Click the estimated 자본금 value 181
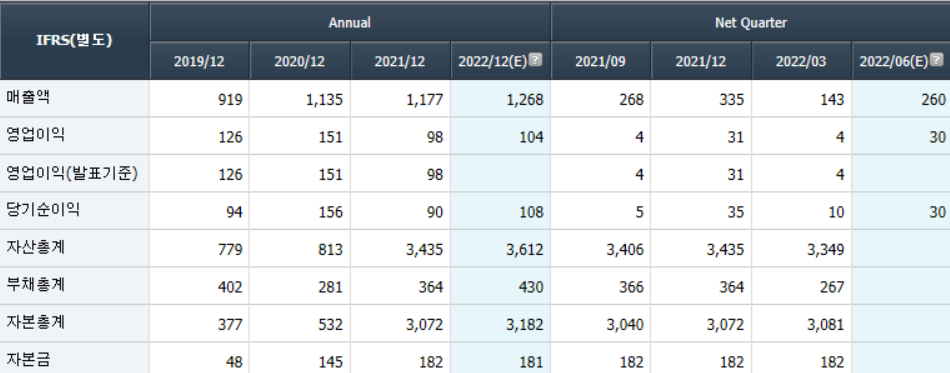The width and height of the screenshot is (950, 373). coord(532,363)
